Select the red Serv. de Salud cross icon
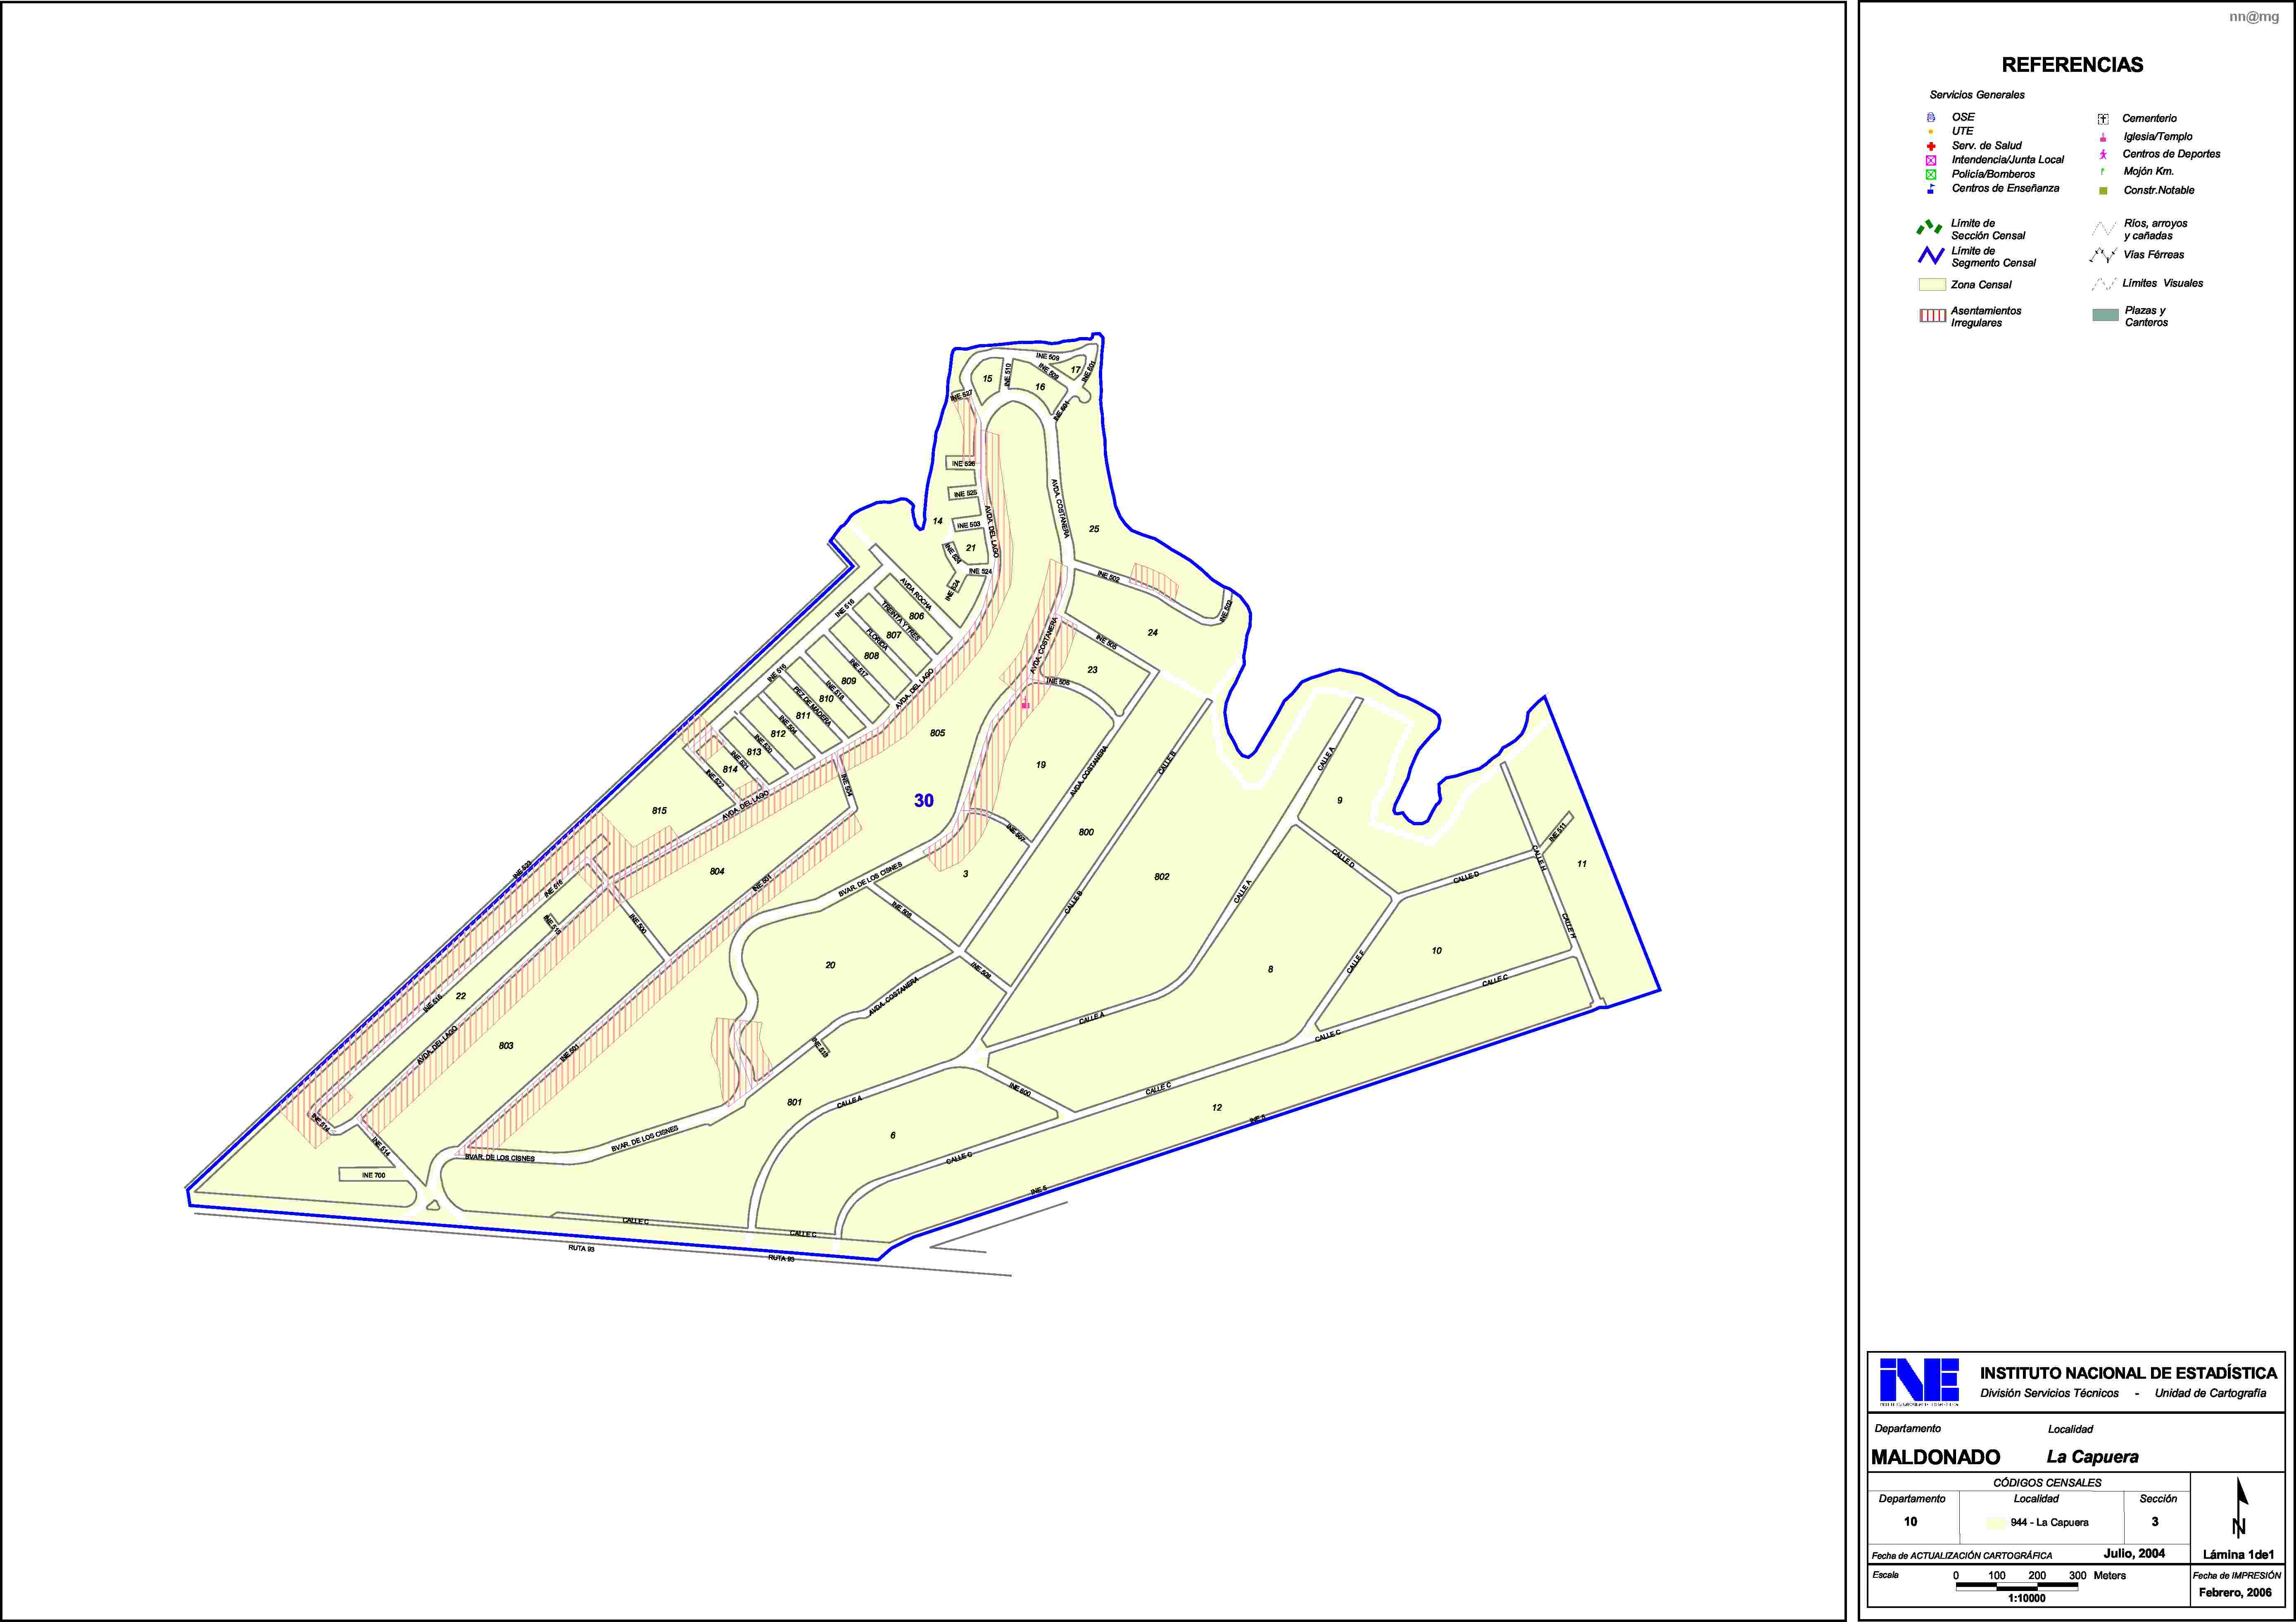This screenshot has width=2296, height=1622. click(x=1931, y=146)
